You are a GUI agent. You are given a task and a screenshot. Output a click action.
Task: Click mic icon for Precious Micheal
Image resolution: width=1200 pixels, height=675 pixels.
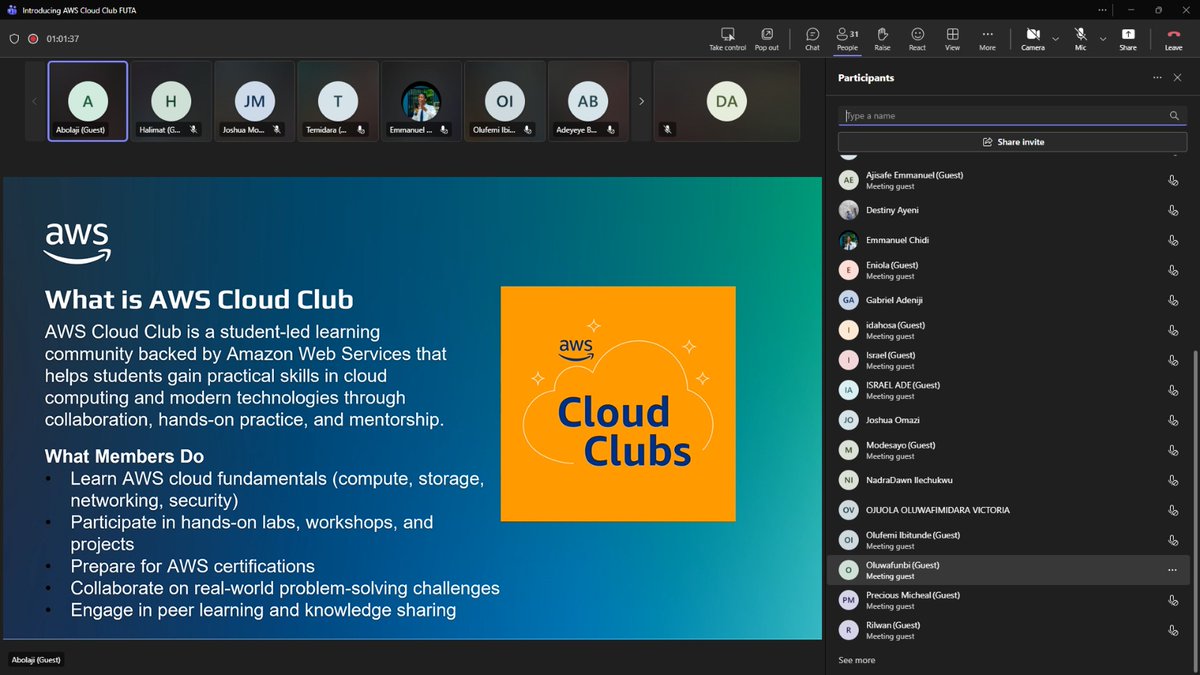click(1172, 601)
